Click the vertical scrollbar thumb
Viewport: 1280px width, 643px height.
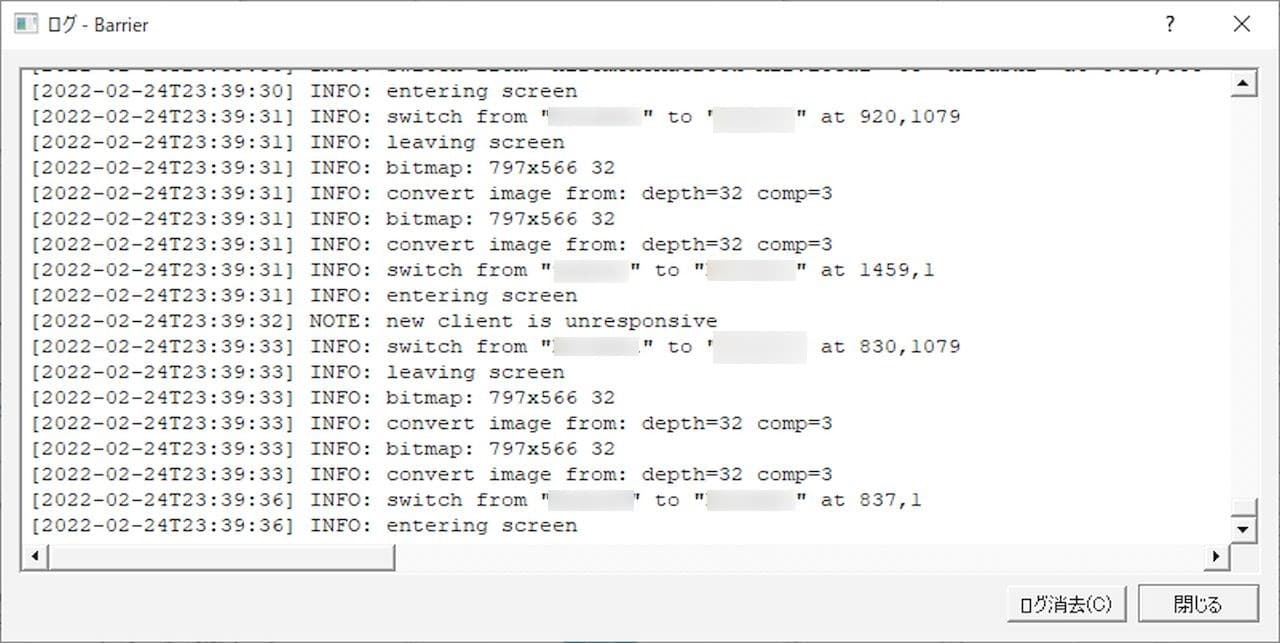click(1243, 507)
